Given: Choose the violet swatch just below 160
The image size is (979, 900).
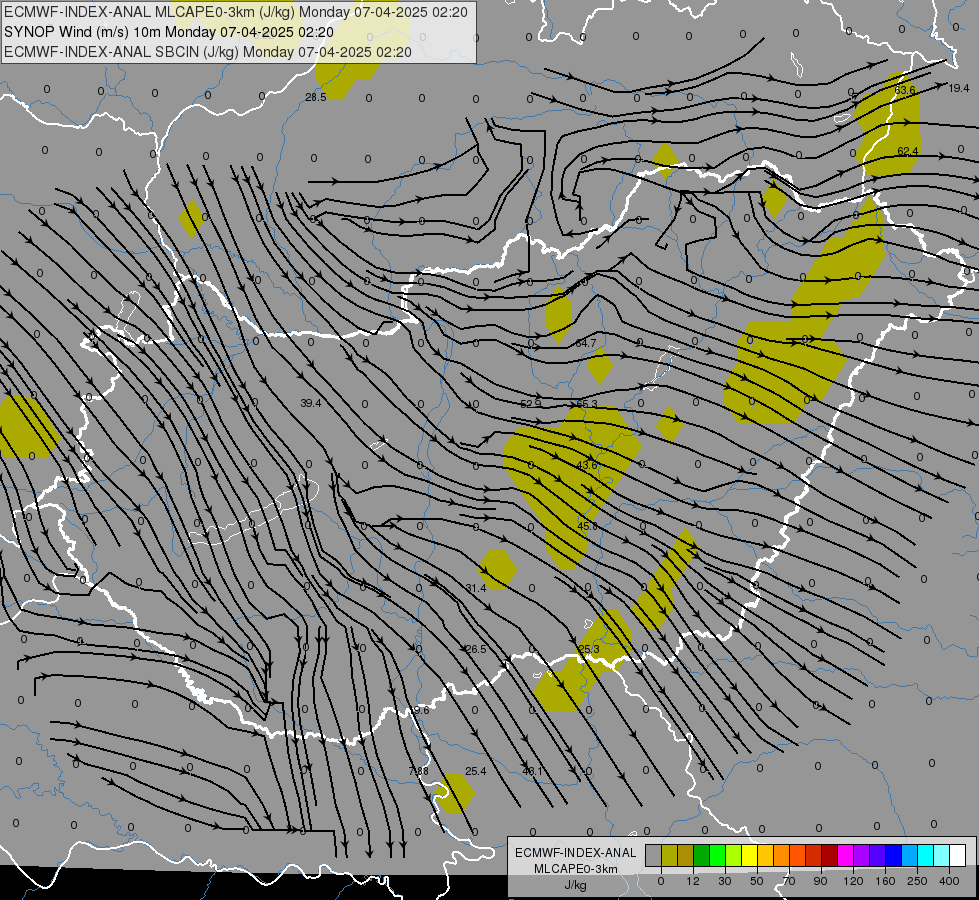Looking at the screenshot, I should pos(878,856).
